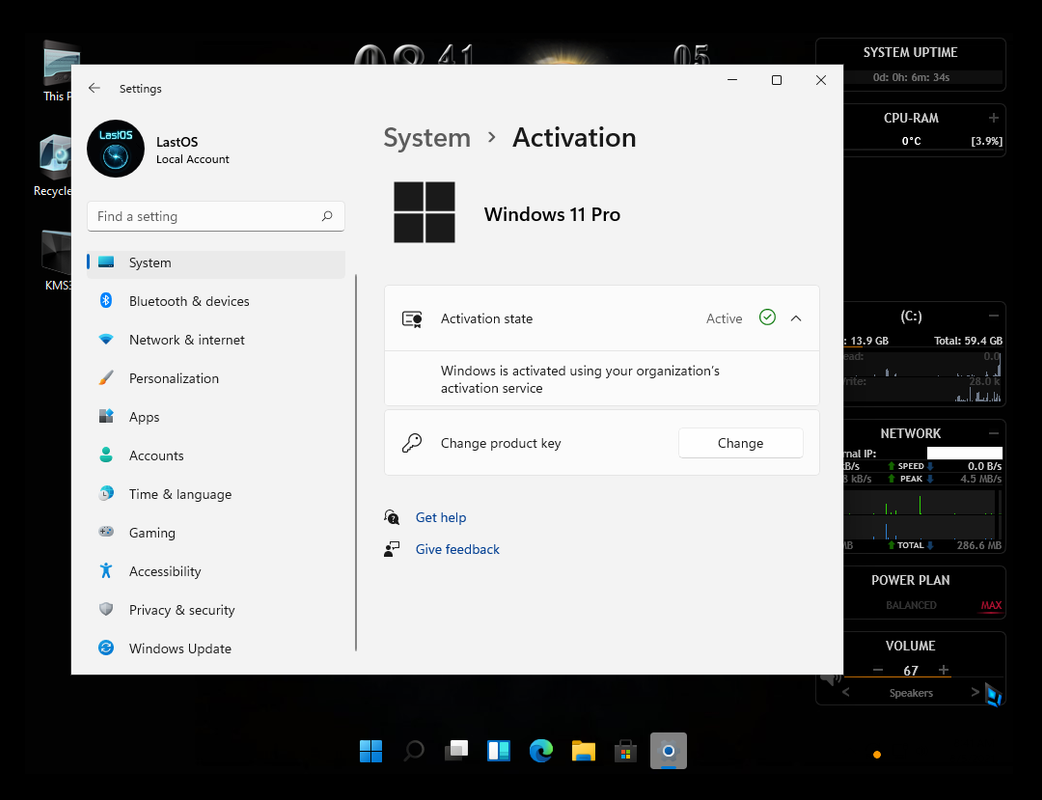This screenshot has width=1042, height=800.
Task: Collapse the (C:) drive widget
Action: pos(993,316)
